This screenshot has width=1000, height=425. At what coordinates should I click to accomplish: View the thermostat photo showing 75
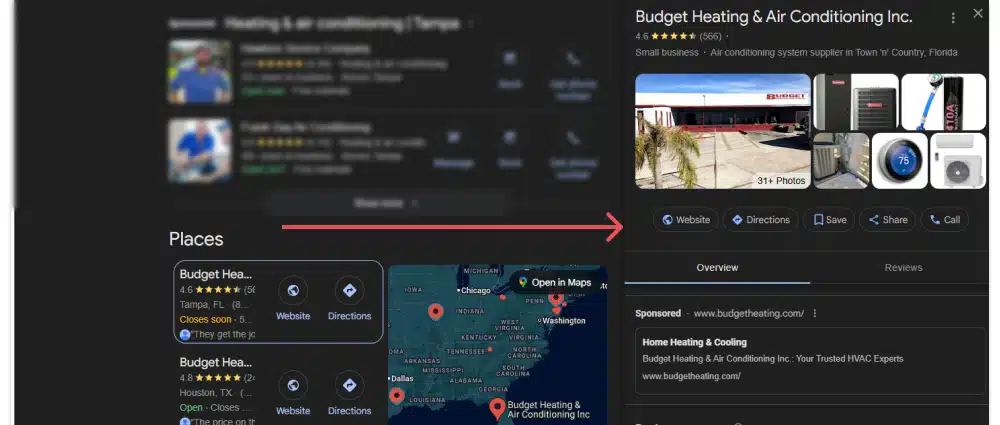[899, 161]
